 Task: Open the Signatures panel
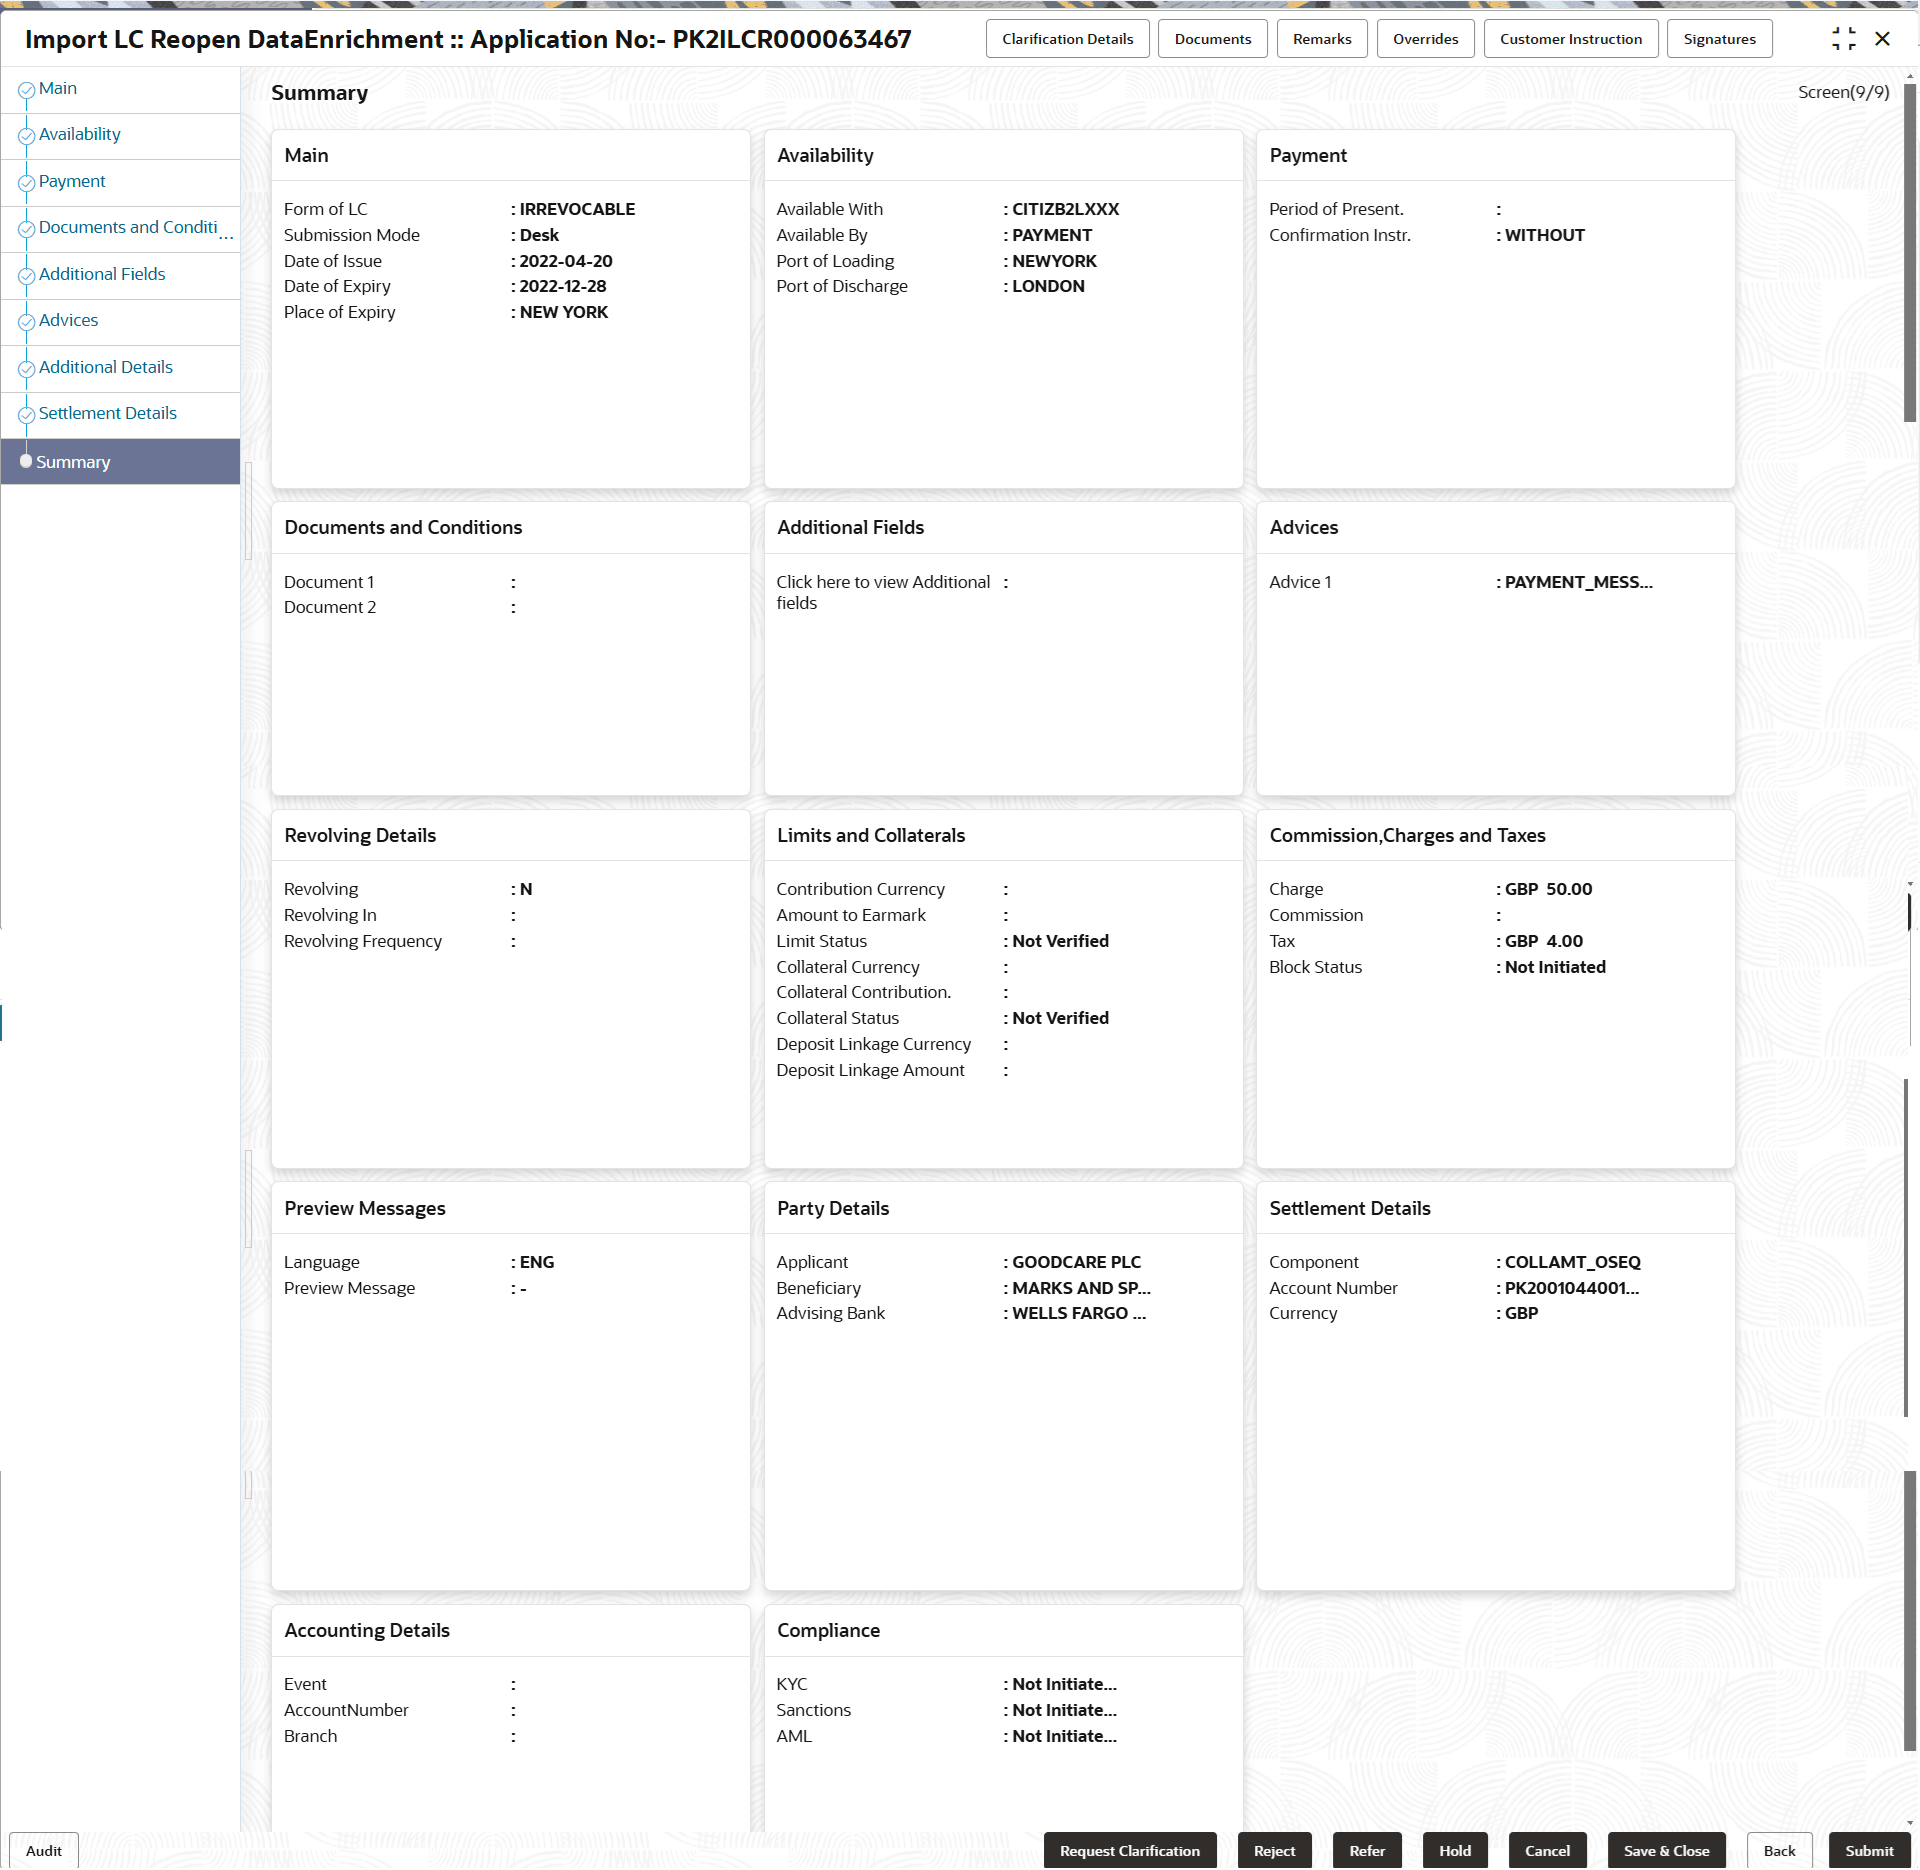[x=1719, y=38]
